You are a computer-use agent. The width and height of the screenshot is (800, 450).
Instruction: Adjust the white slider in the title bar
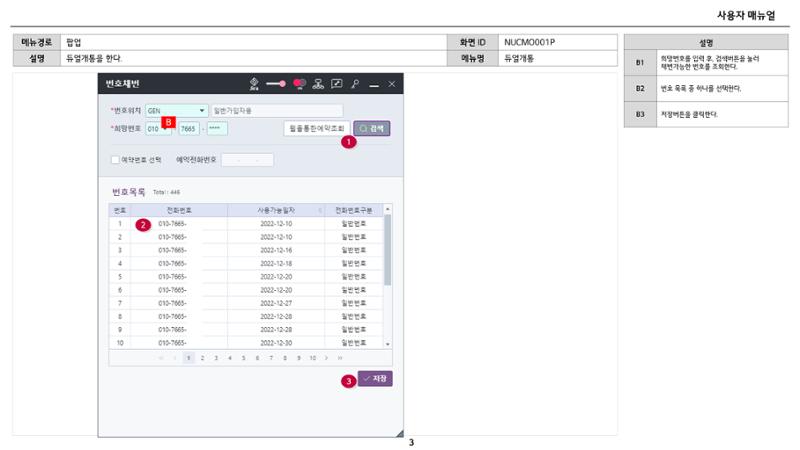[276, 84]
